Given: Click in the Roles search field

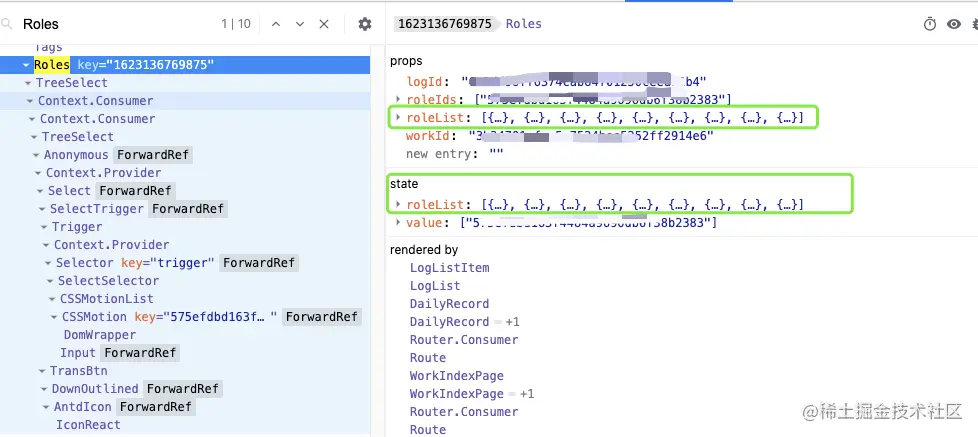Looking at the screenshot, I should click(119, 24).
